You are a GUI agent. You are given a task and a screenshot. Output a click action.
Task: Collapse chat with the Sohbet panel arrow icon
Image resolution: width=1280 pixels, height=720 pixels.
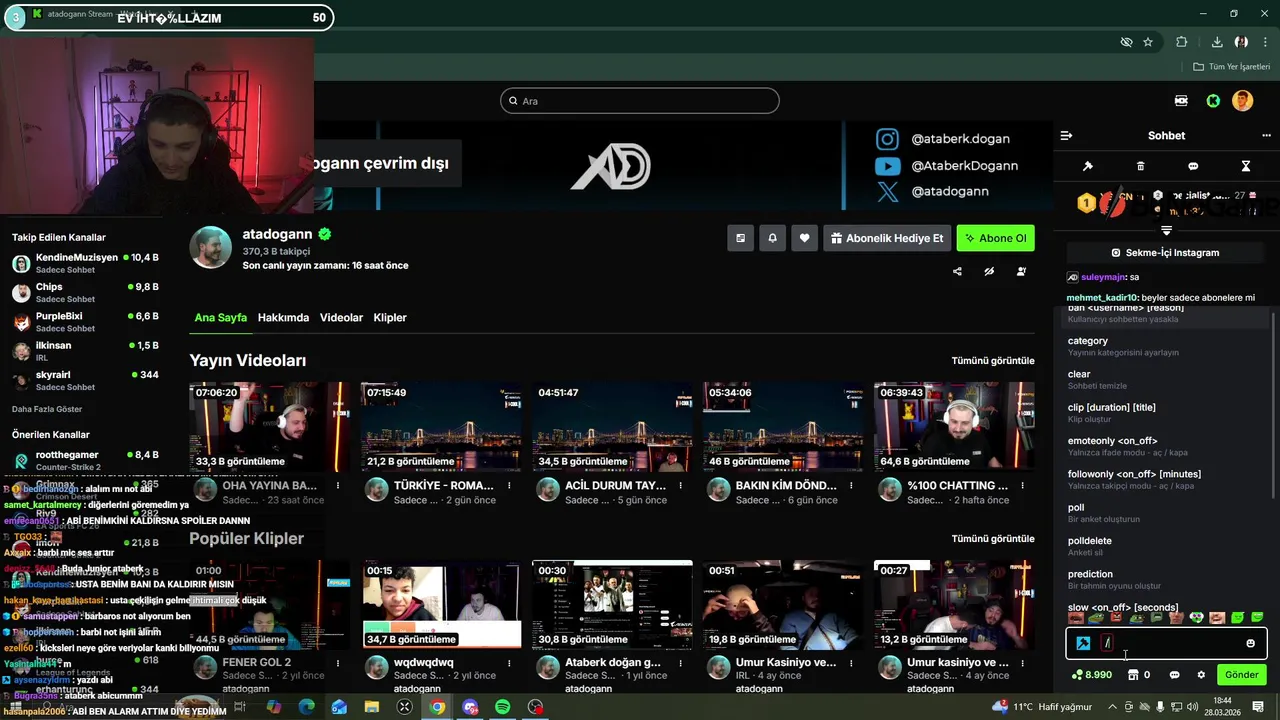tap(1066, 136)
